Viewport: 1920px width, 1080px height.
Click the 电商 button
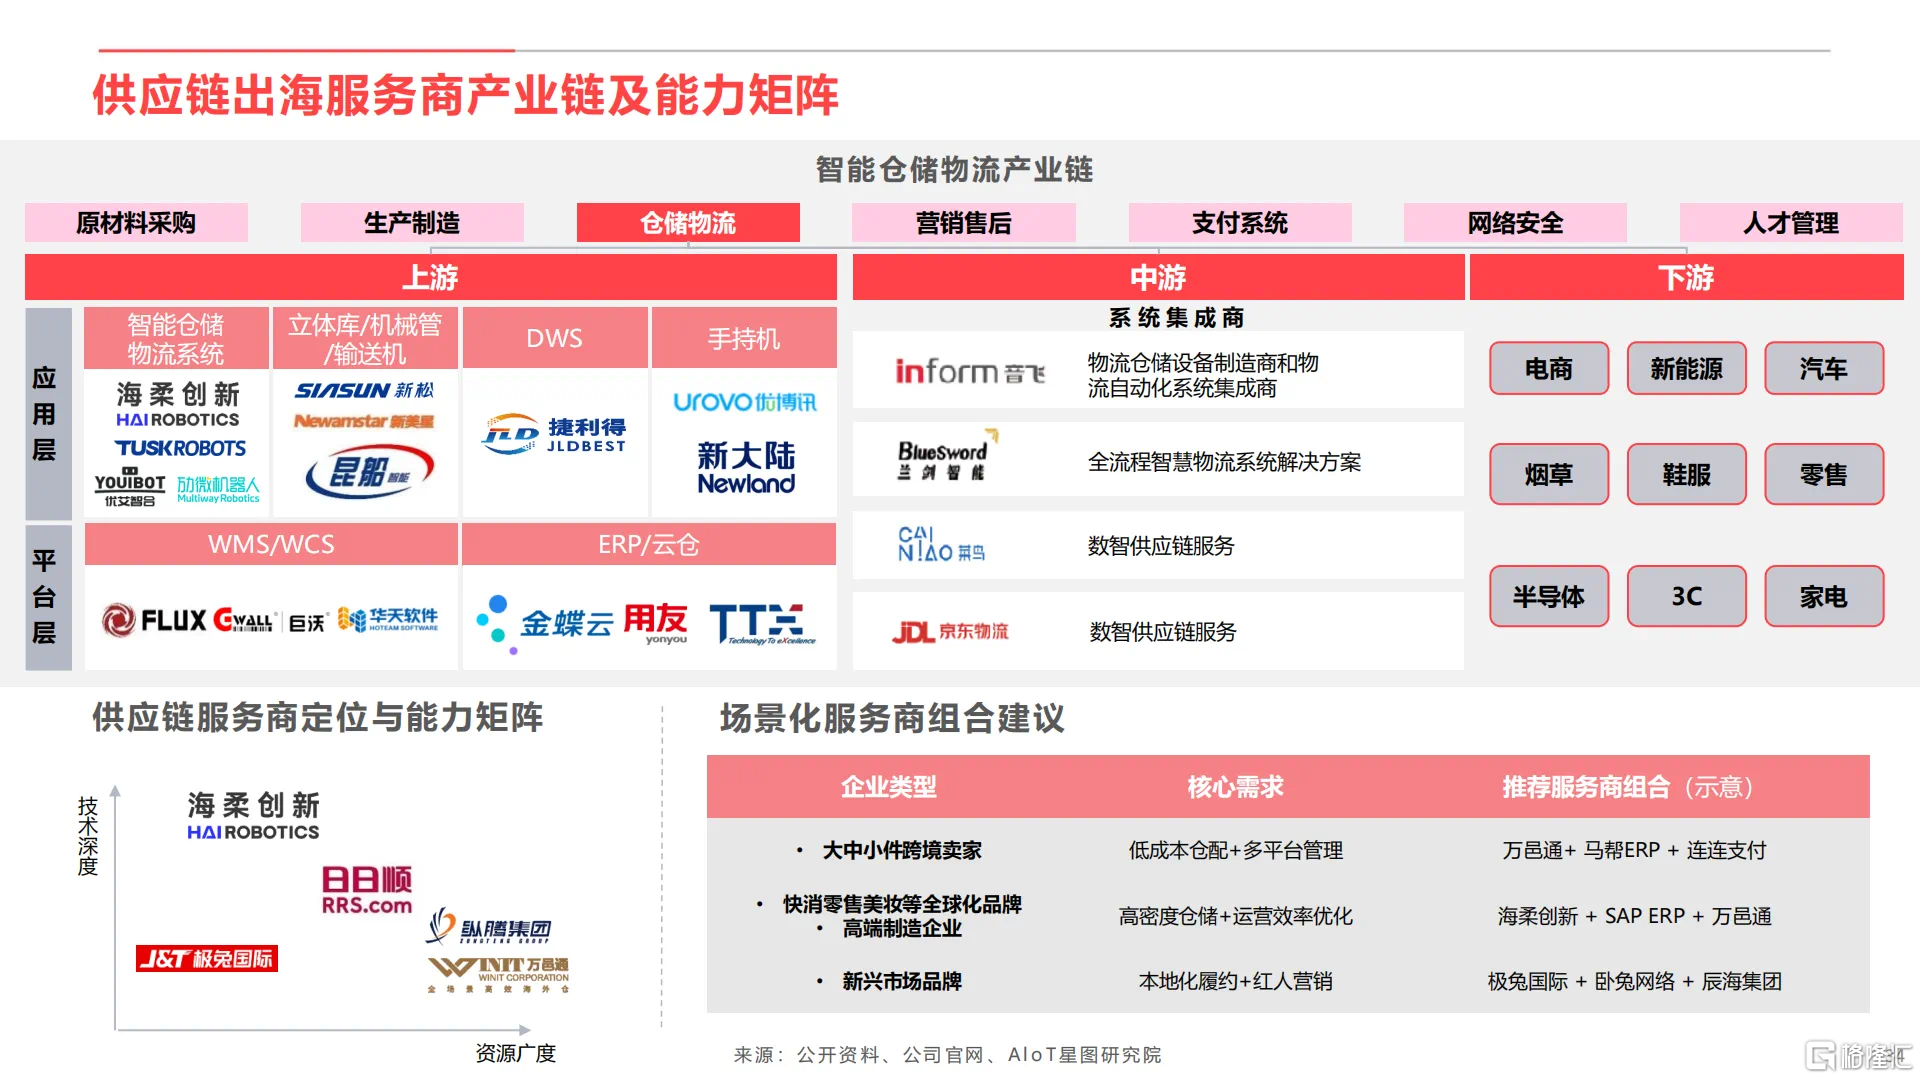tap(1549, 369)
